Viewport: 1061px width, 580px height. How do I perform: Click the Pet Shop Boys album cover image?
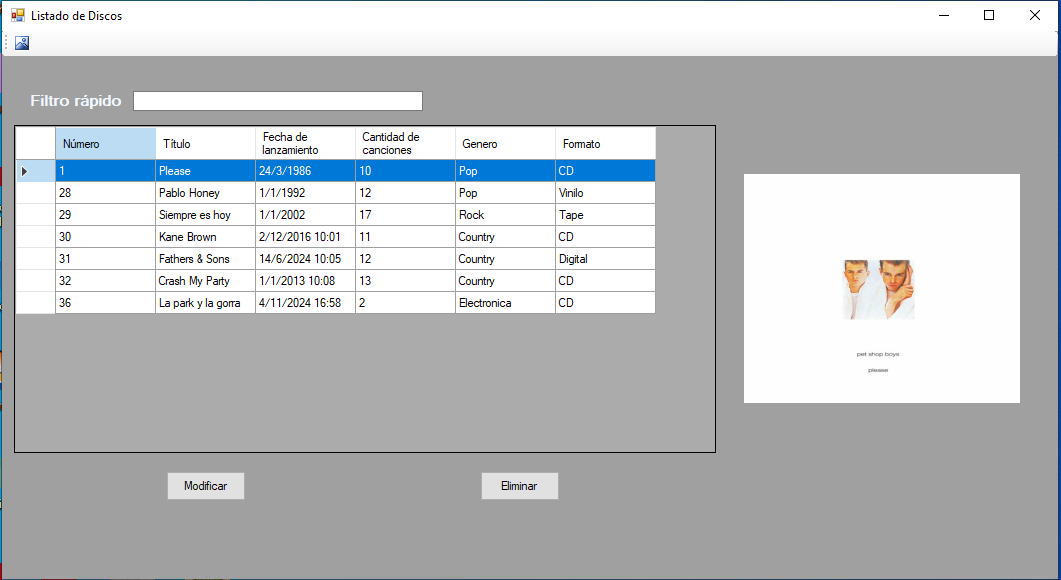(x=881, y=289)
